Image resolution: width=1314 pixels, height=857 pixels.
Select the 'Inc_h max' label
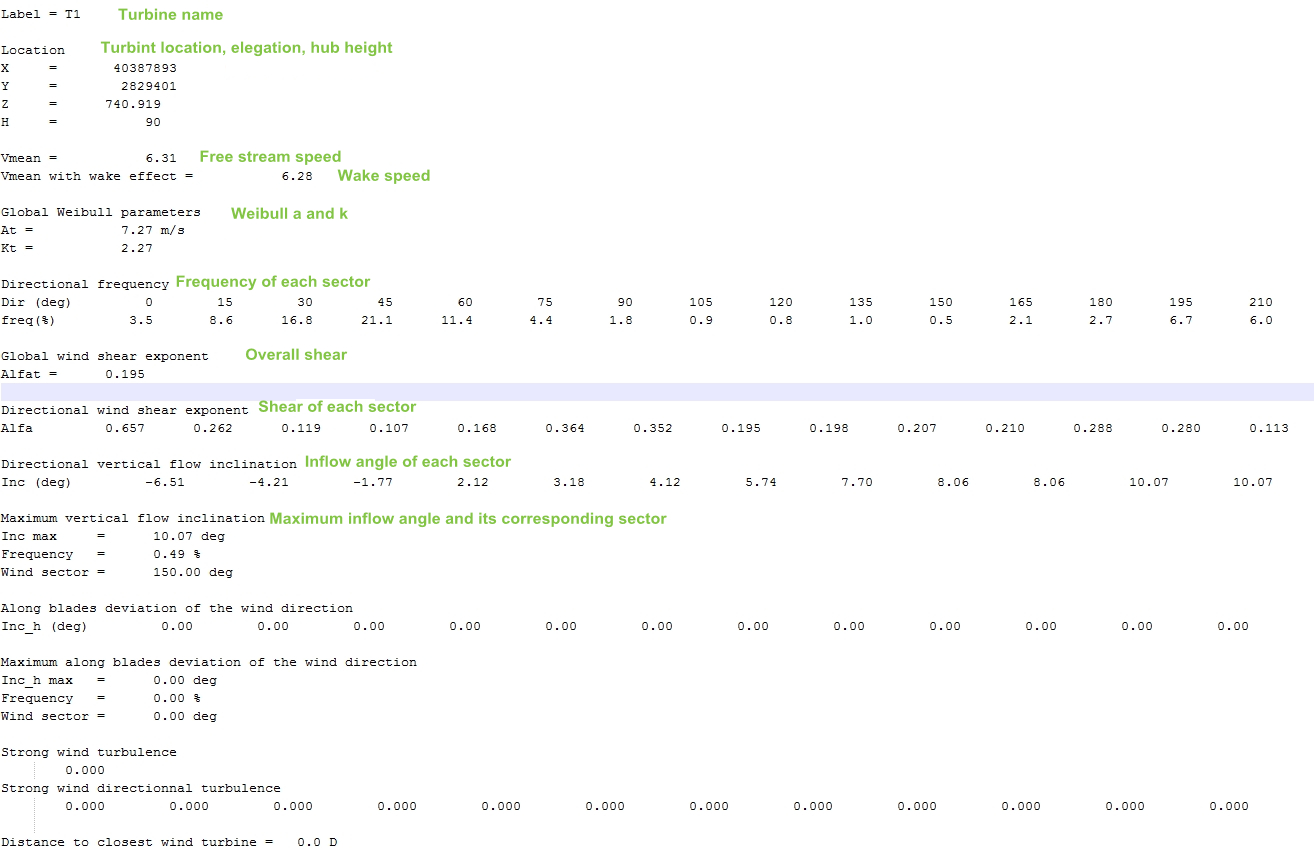[x=37, y=680]
